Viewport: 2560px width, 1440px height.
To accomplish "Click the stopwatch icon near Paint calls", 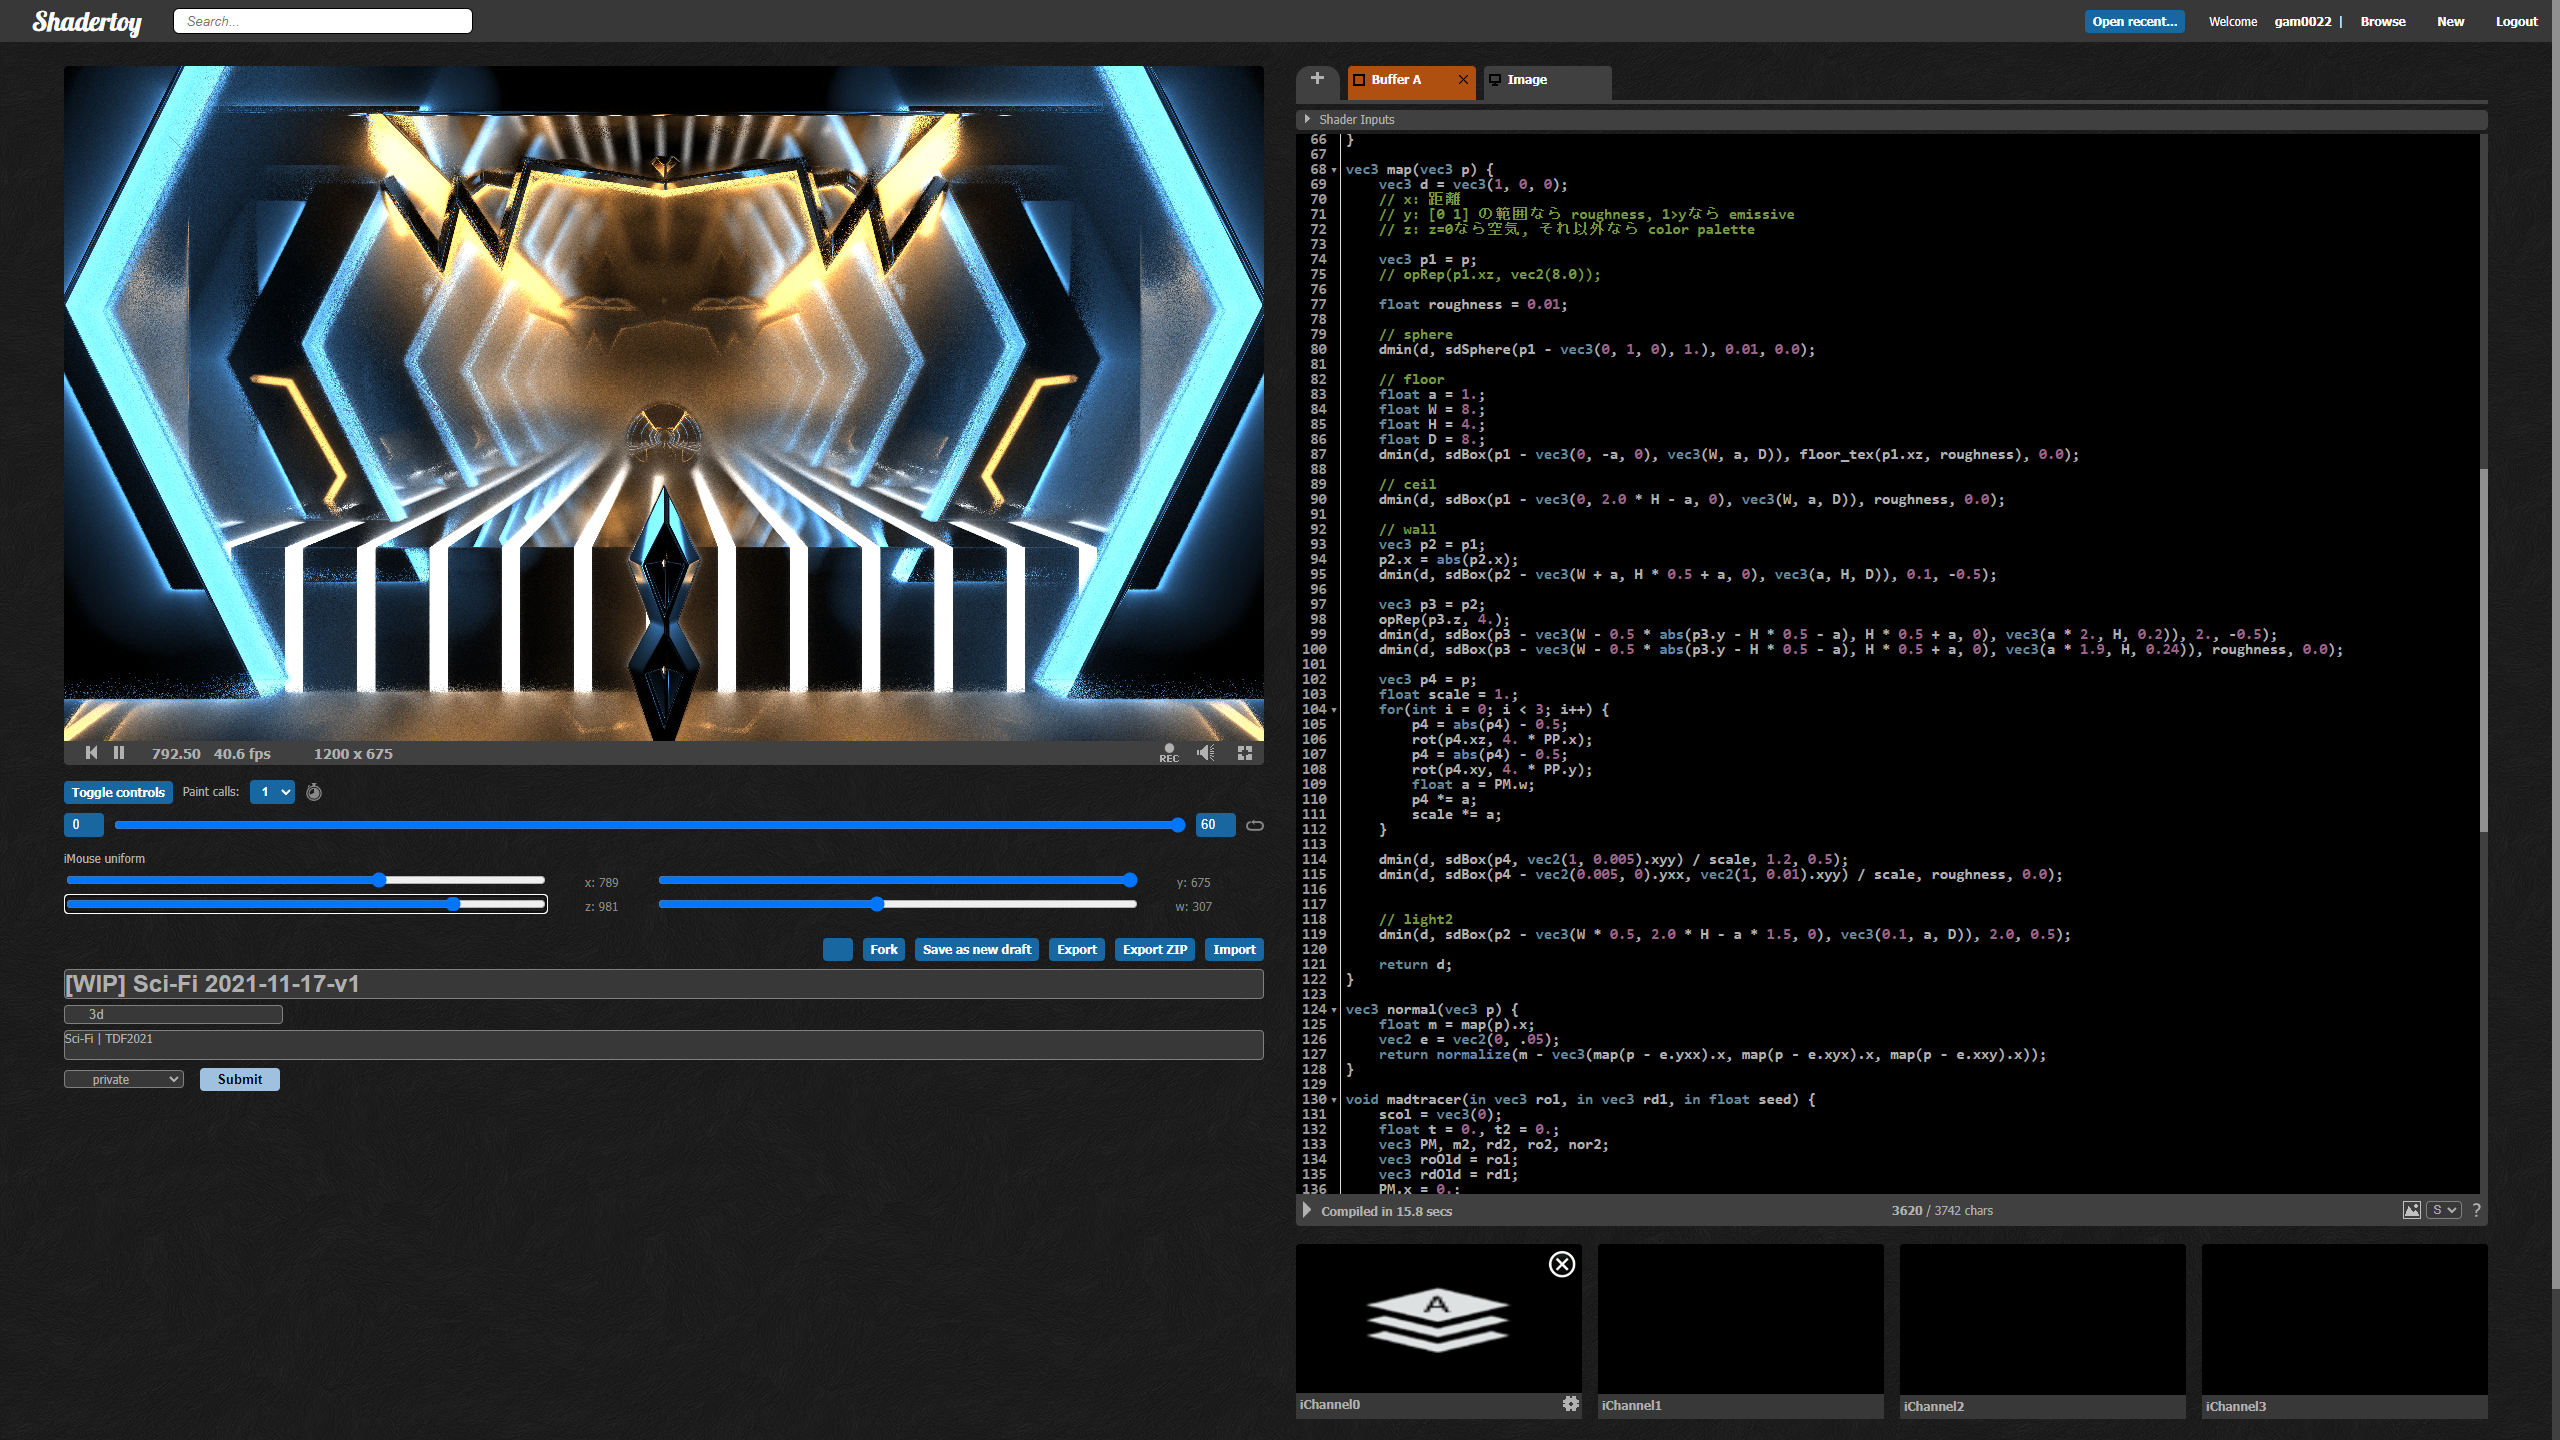I will point(314,792).
